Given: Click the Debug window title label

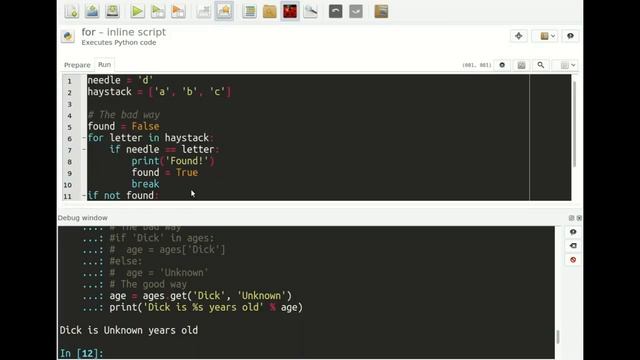Looking at the screenshot, I should [83, 218].
